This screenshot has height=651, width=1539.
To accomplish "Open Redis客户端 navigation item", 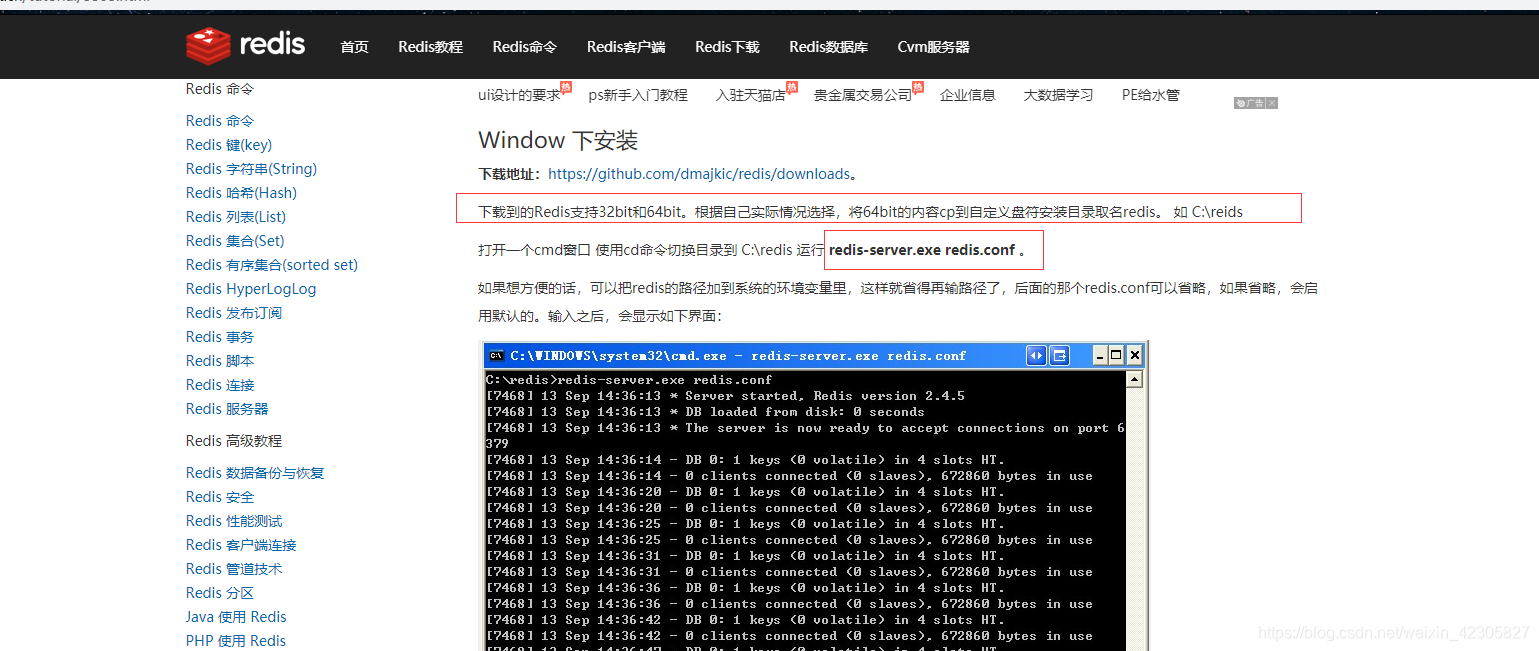I will [x=626, y=47].
